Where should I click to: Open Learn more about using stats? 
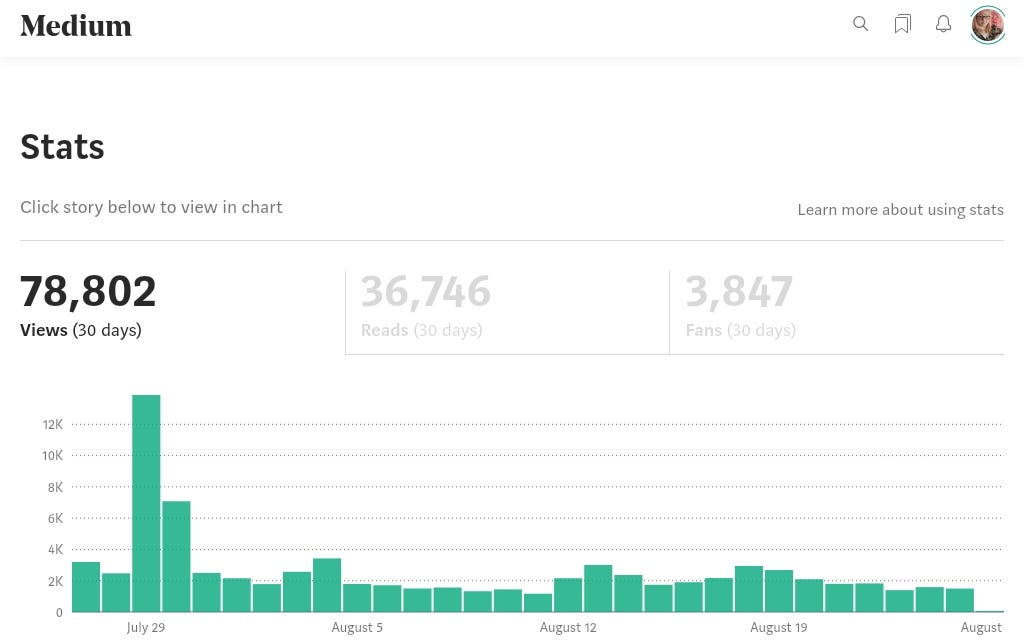901,210
